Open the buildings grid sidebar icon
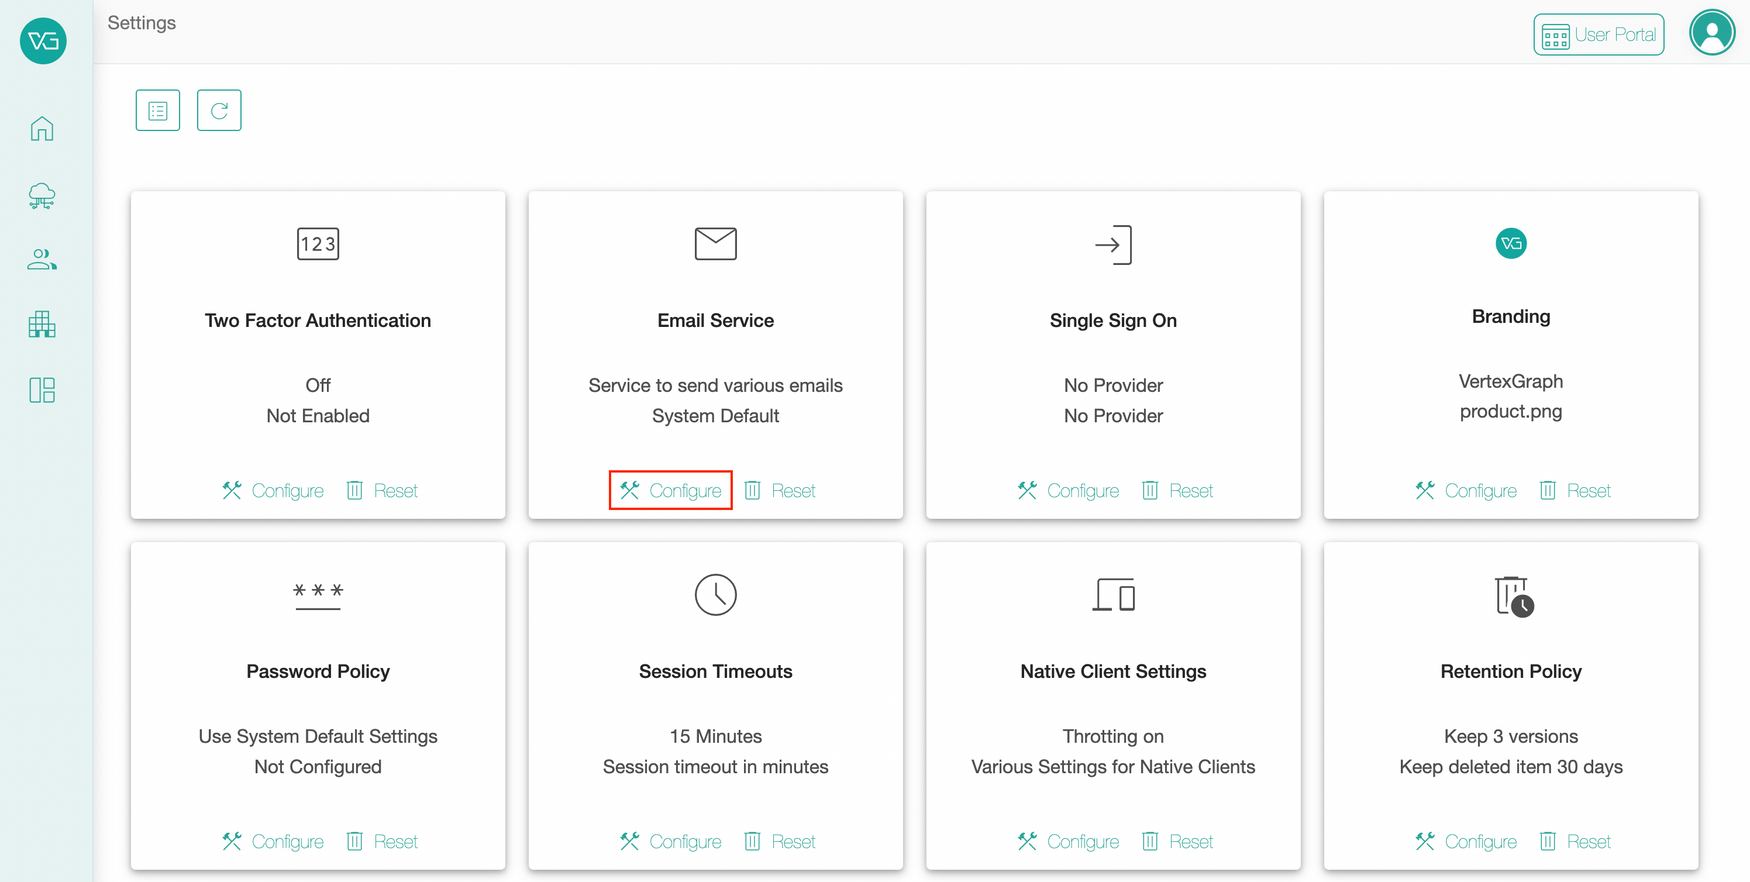This screenshot has height=882, width=1750. click(x=42, y=324)
